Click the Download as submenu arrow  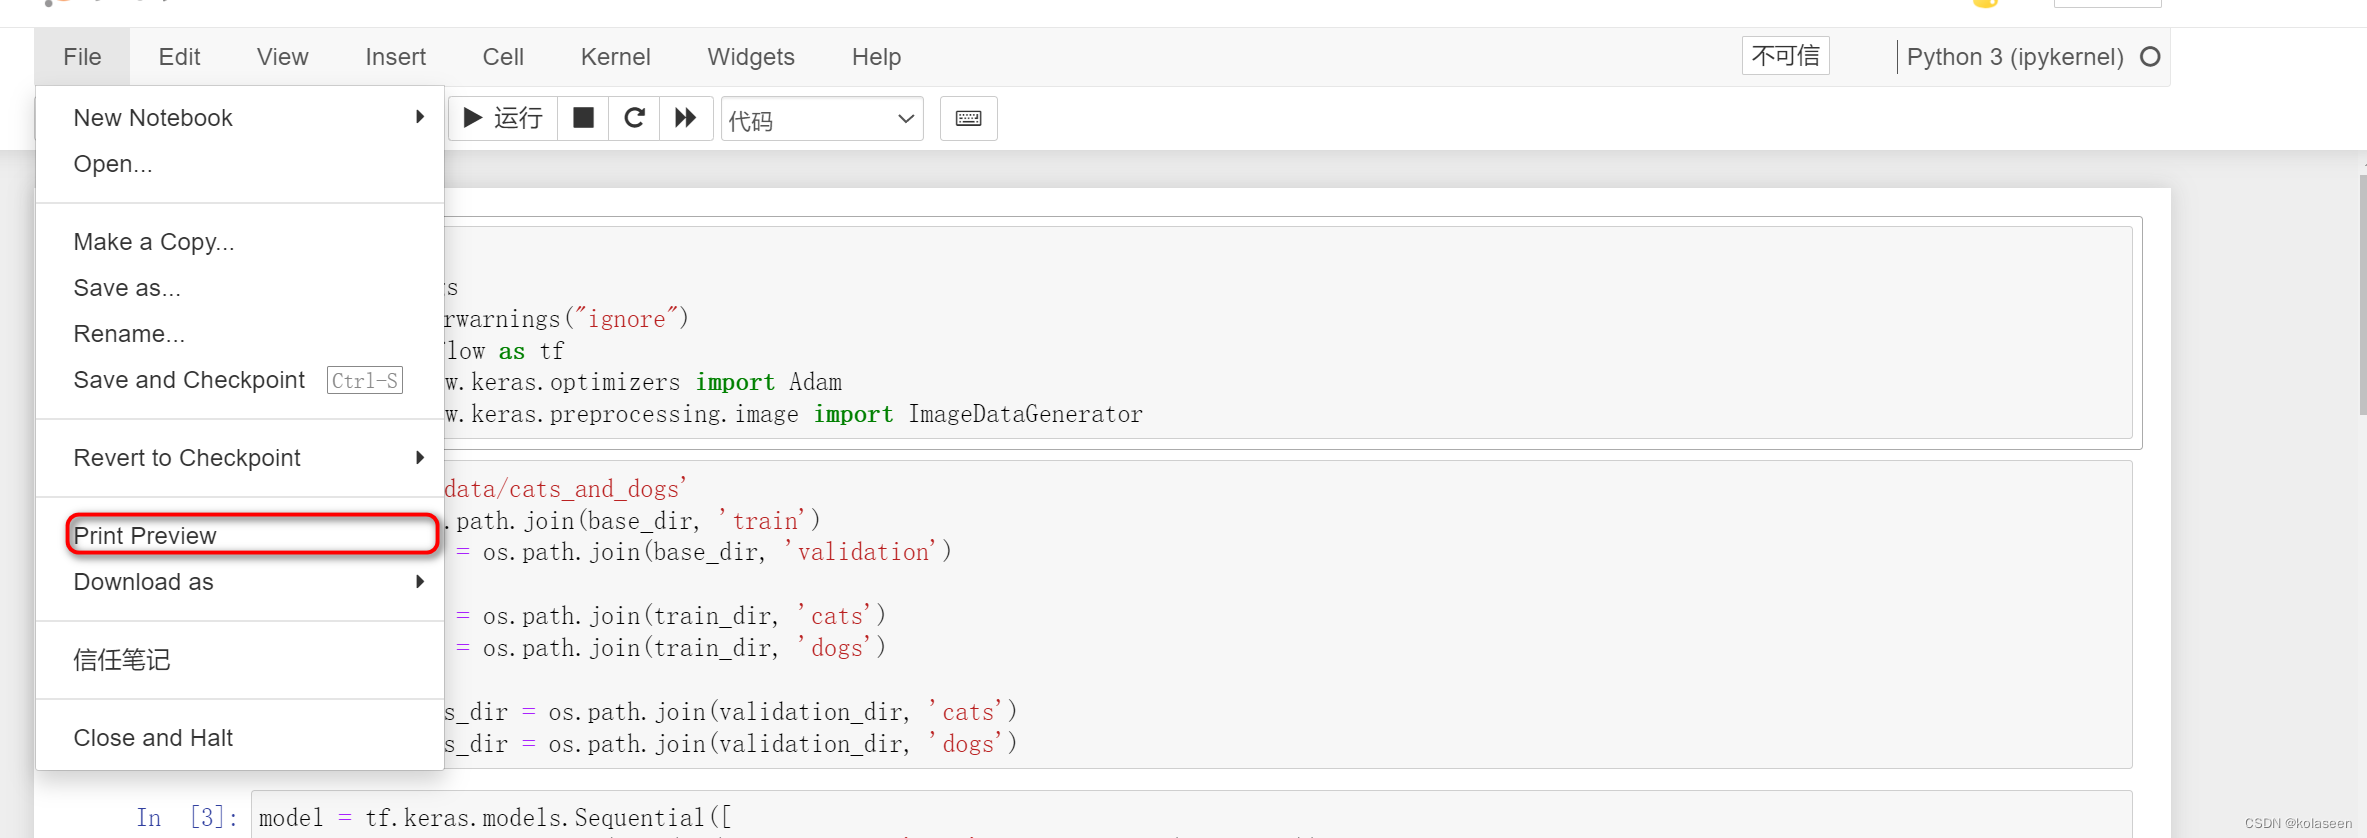pos(420,581)
